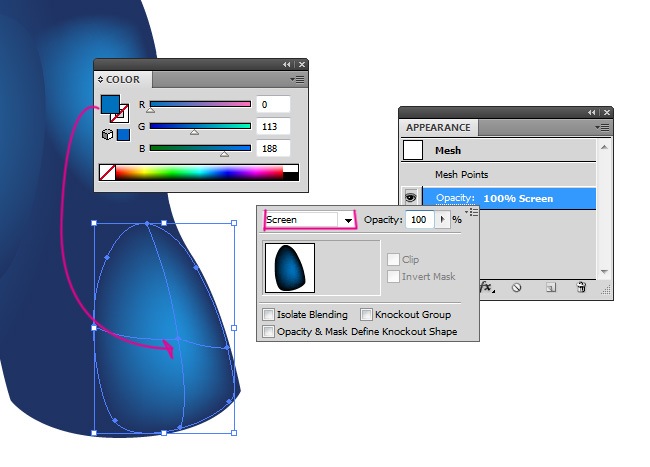The image size is (650, 467).
Task: Collapse the Color panel using double arrows
Action: 287,63
